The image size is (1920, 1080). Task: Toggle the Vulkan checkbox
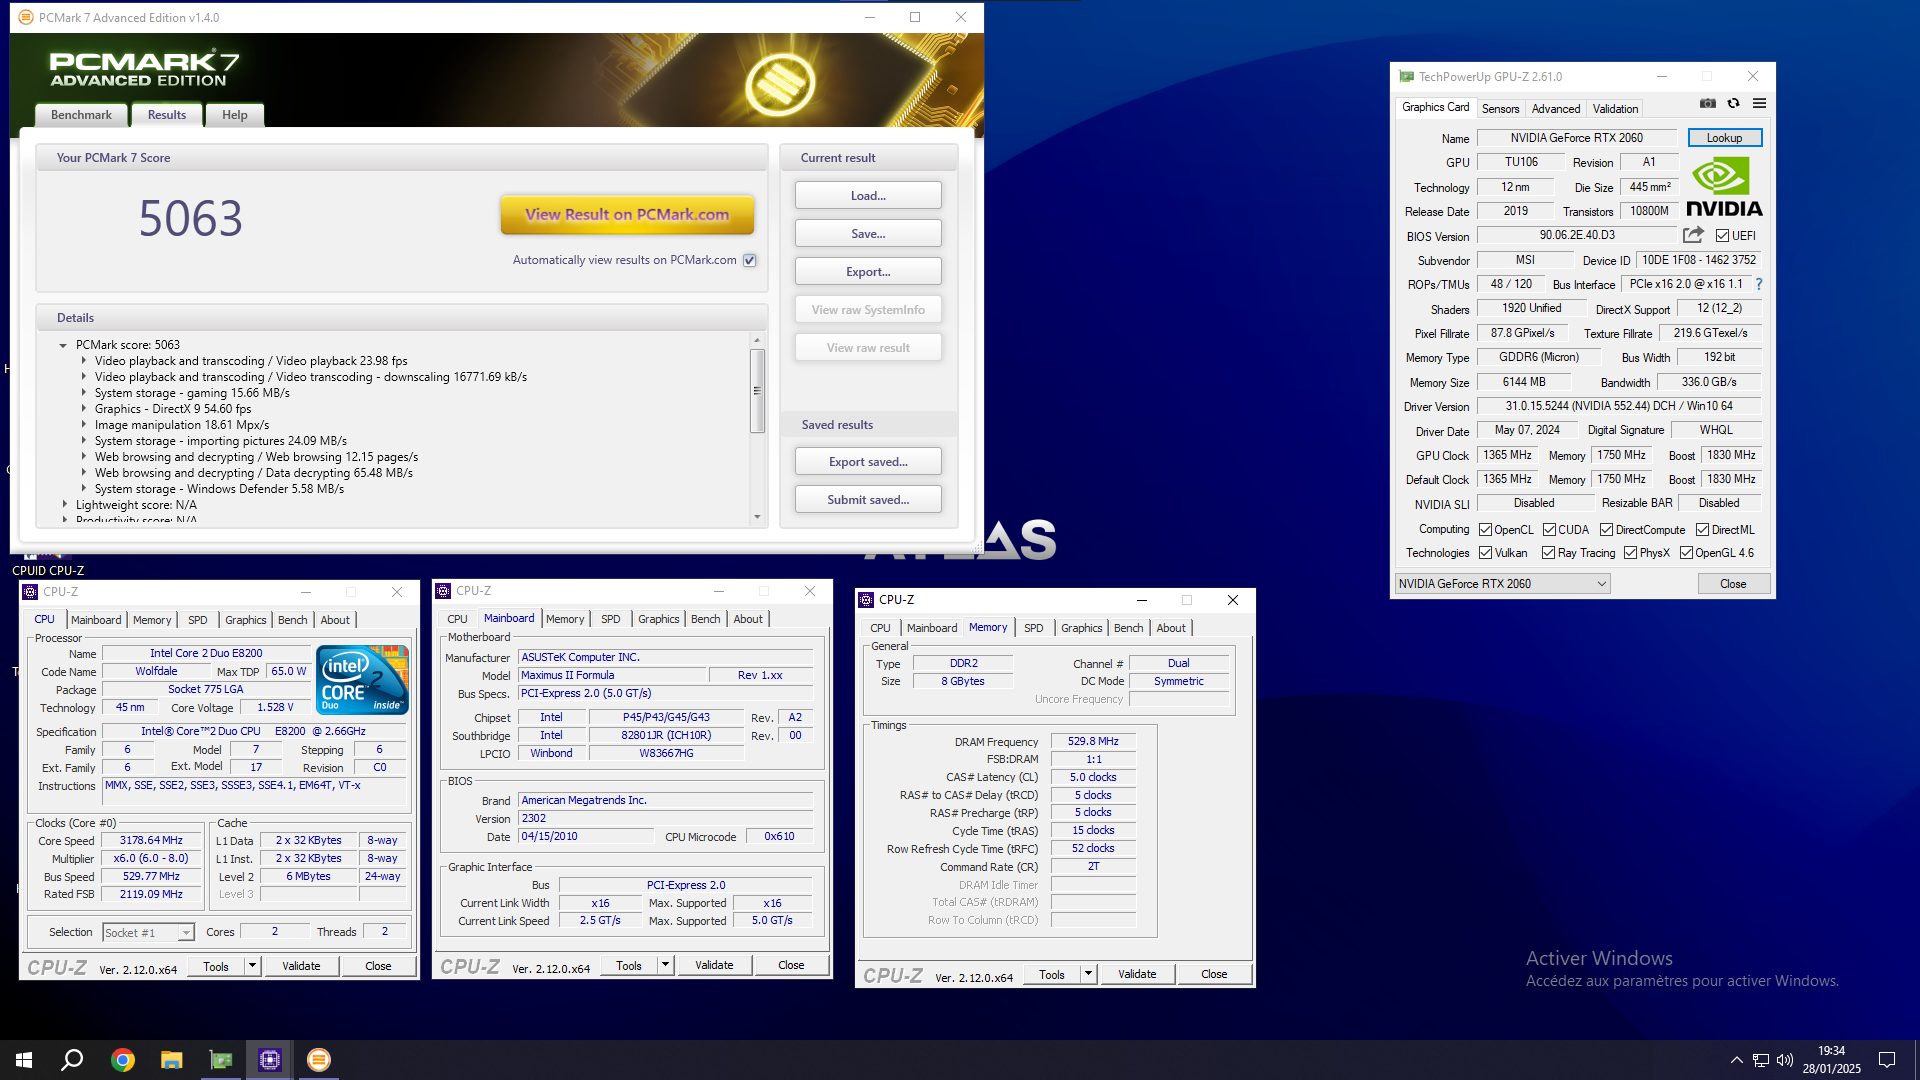[x=1486, y=553]
